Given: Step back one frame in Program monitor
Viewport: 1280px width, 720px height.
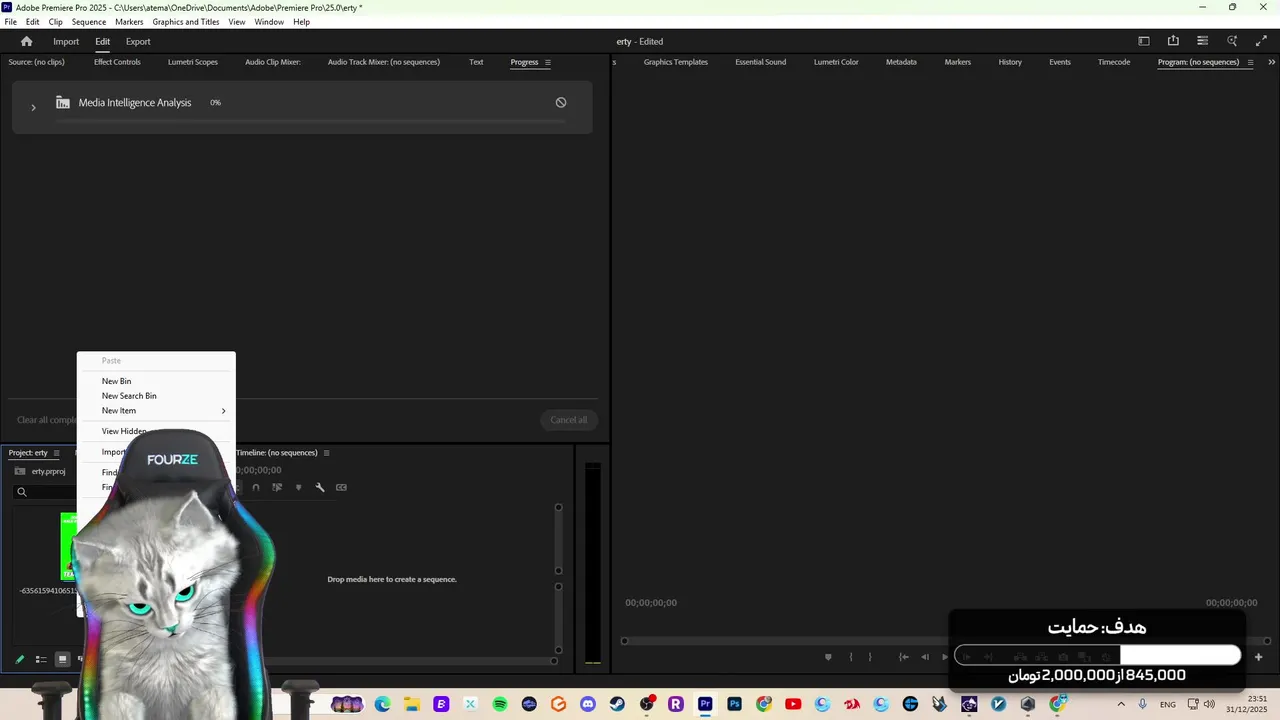Looking at the screenshot, I should click(925, 657).
